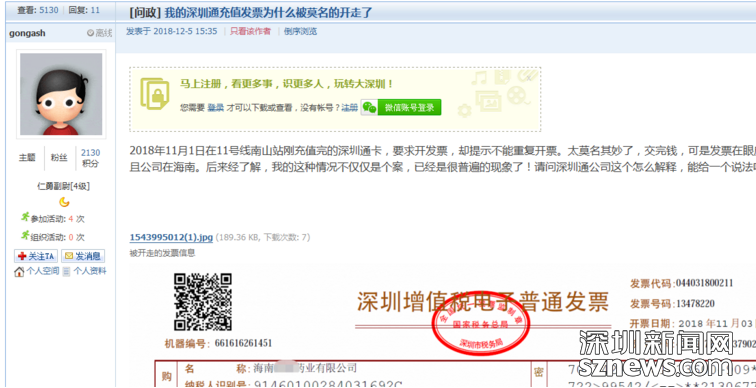Open attachment 1543995012(1).jpg
Viewport: 756px width, 388px height.
[171, 238]
